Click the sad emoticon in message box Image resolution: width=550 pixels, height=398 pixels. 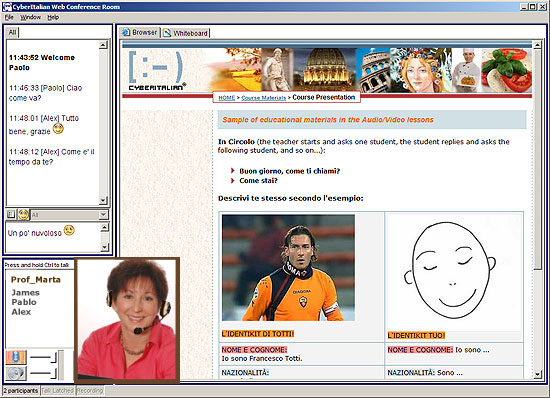(x=69, y=230)
